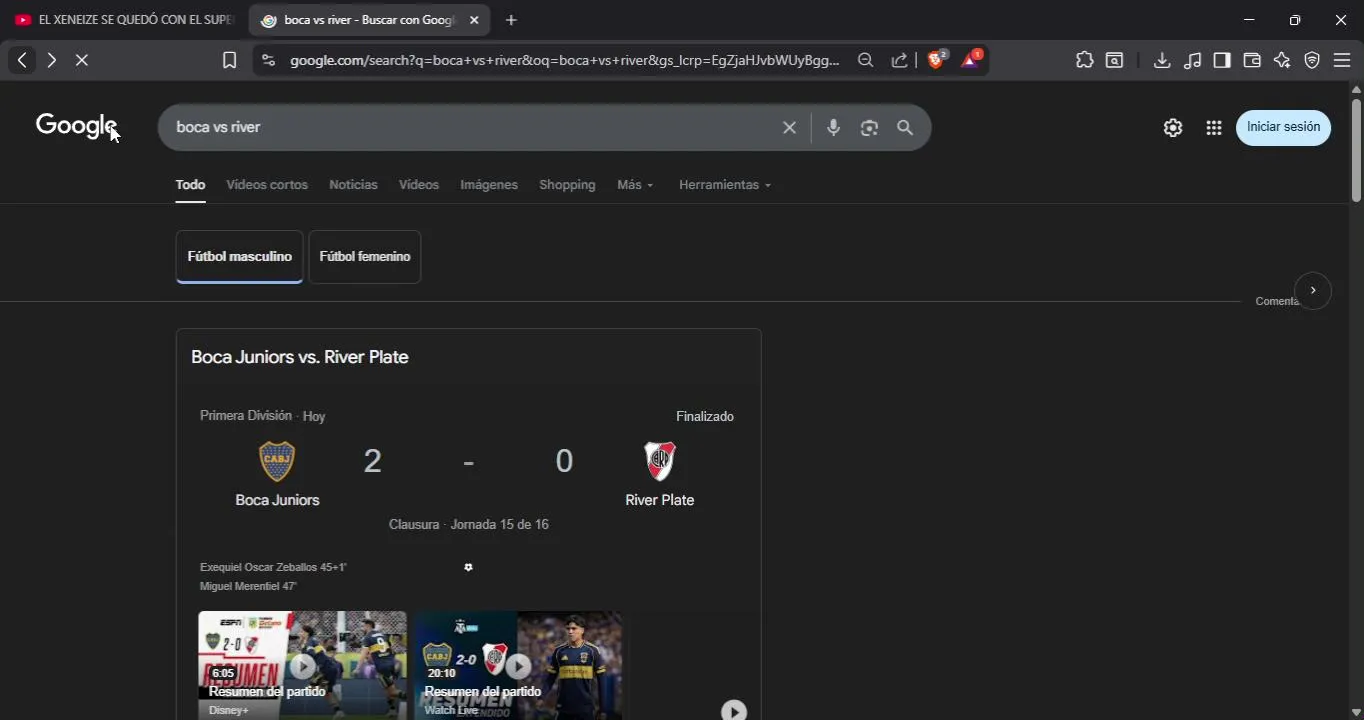1364x720 pixels.
Task: Click the Exequiel Oscar Zeballos 45+1' scorer
Action: [x=273, y=567]
